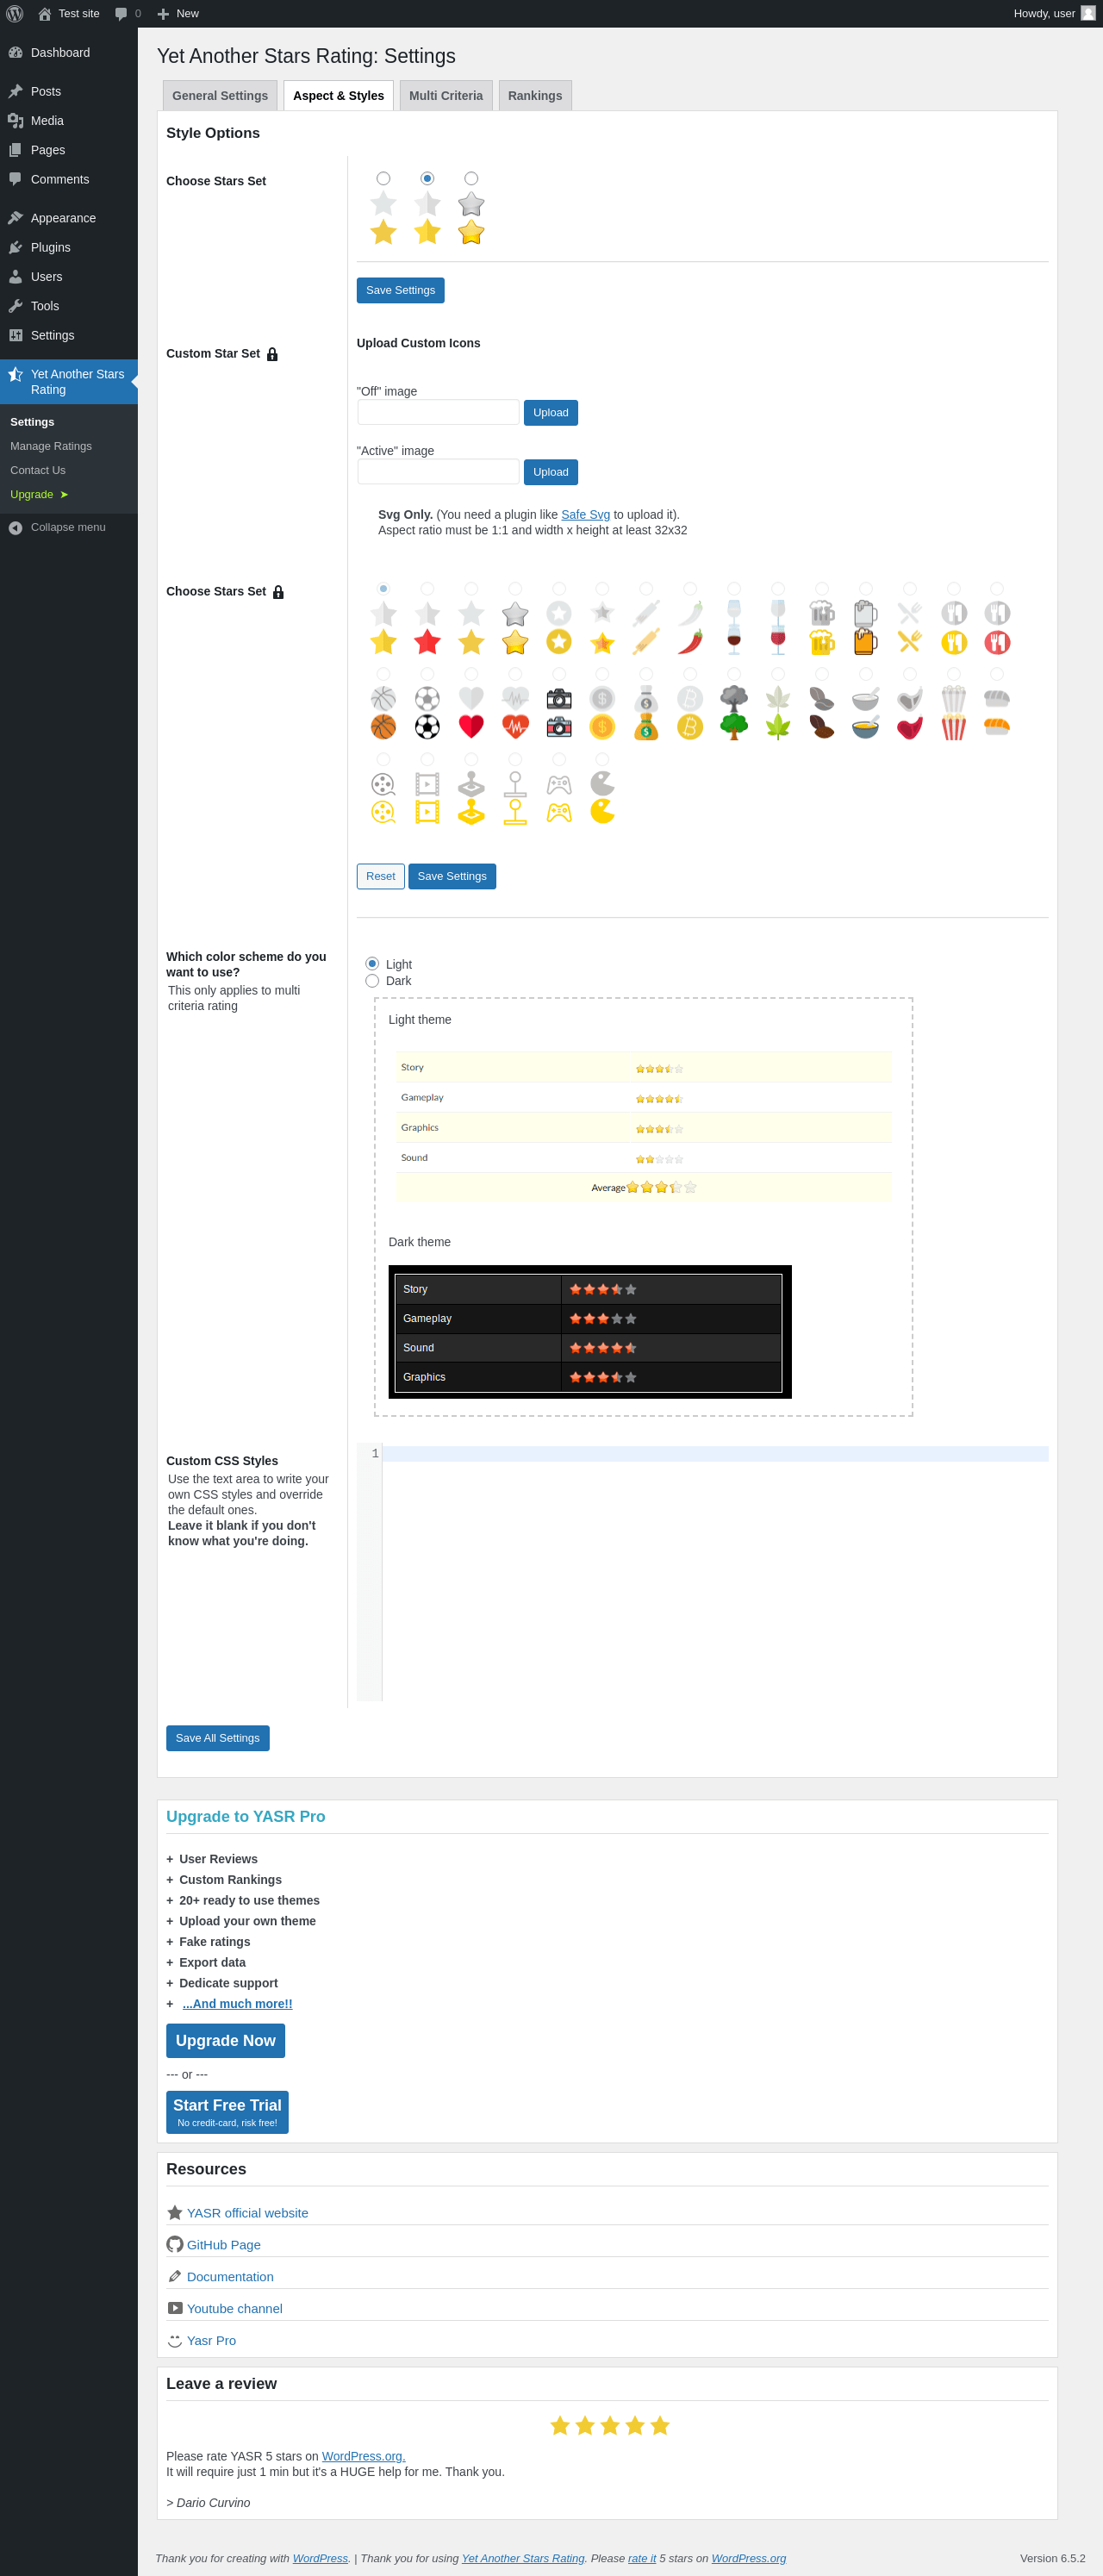
Task: Click Save All Settings button
Action: pos(217,1738)
